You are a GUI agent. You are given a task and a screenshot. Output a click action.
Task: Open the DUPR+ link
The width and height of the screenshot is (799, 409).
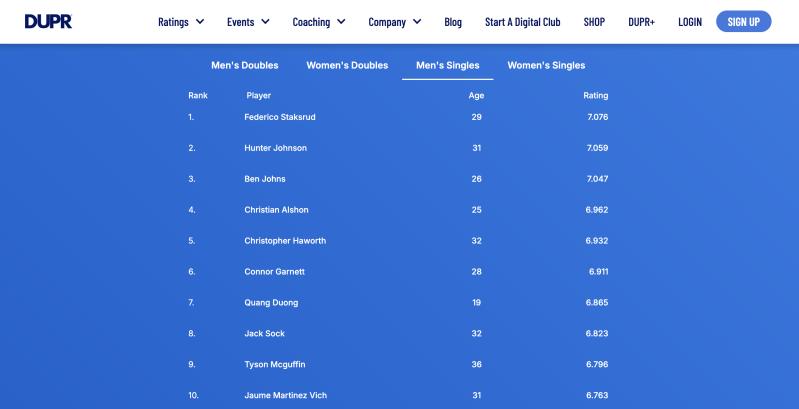tap(642, 22)
